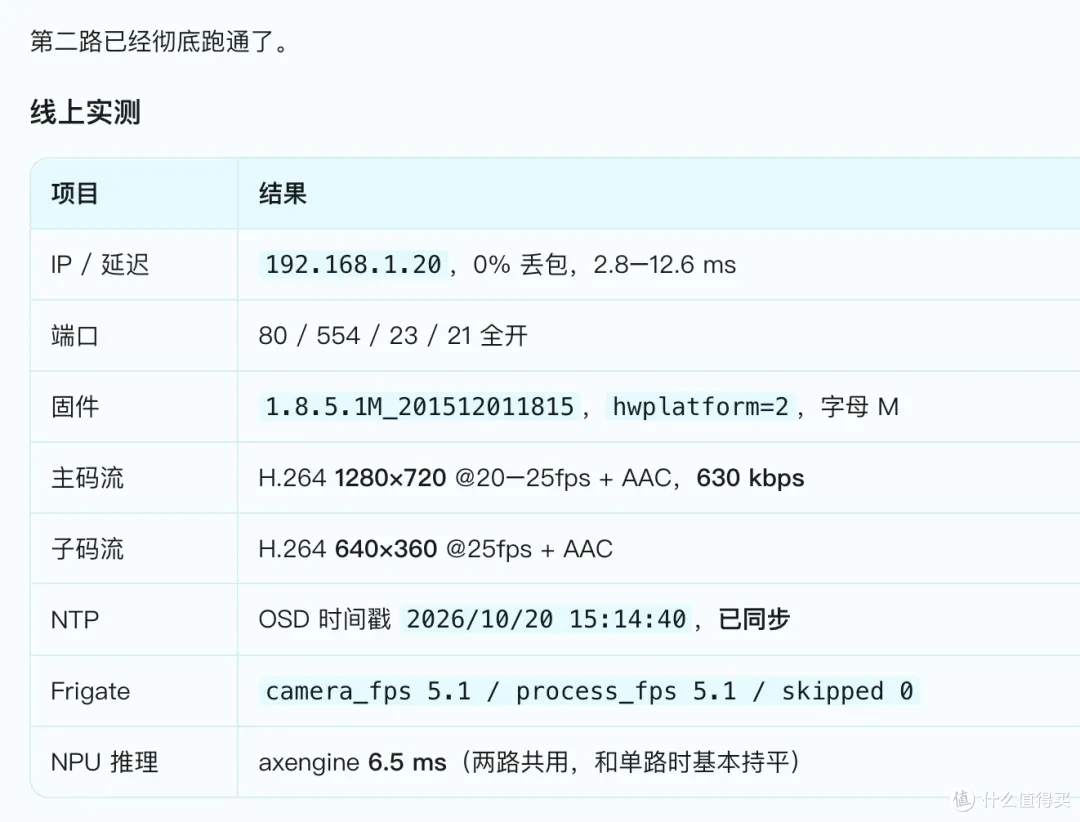Image resolution: width=1080 pixels, height=822 pixels.
Task: Select timestamp '2026/10/20 15:14:40'
Action: tap(546, 619)
